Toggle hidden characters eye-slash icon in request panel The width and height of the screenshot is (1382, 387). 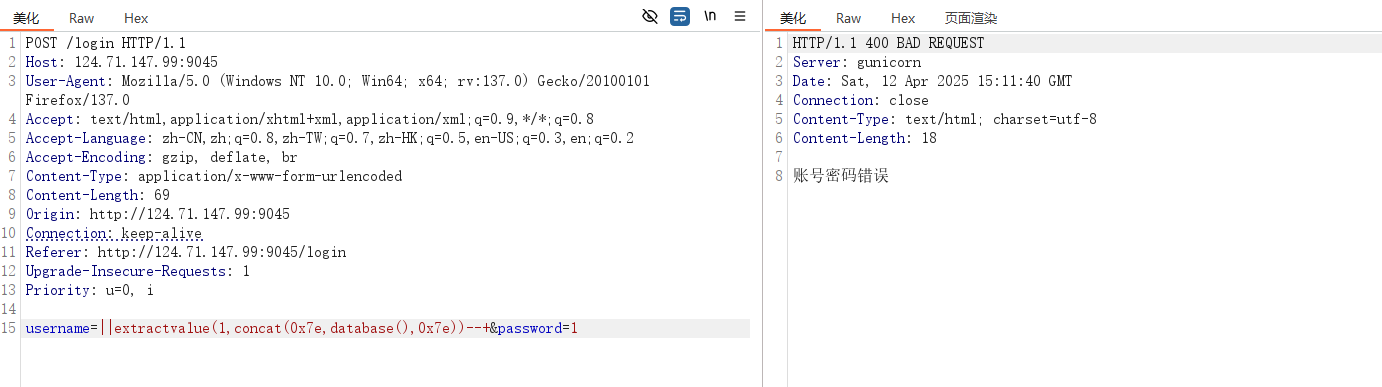650,16
